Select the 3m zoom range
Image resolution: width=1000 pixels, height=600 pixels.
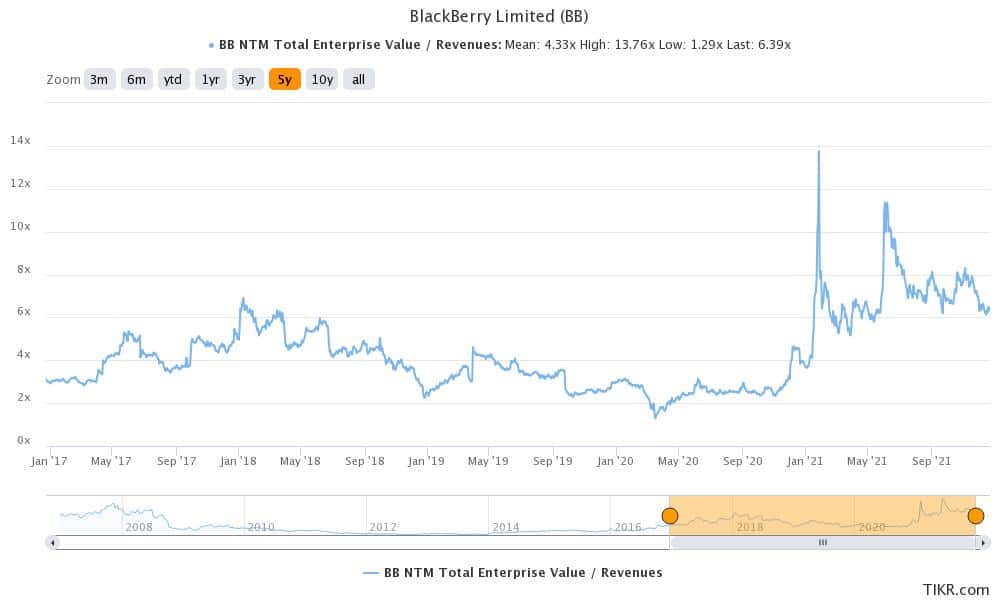pos(99,80)
